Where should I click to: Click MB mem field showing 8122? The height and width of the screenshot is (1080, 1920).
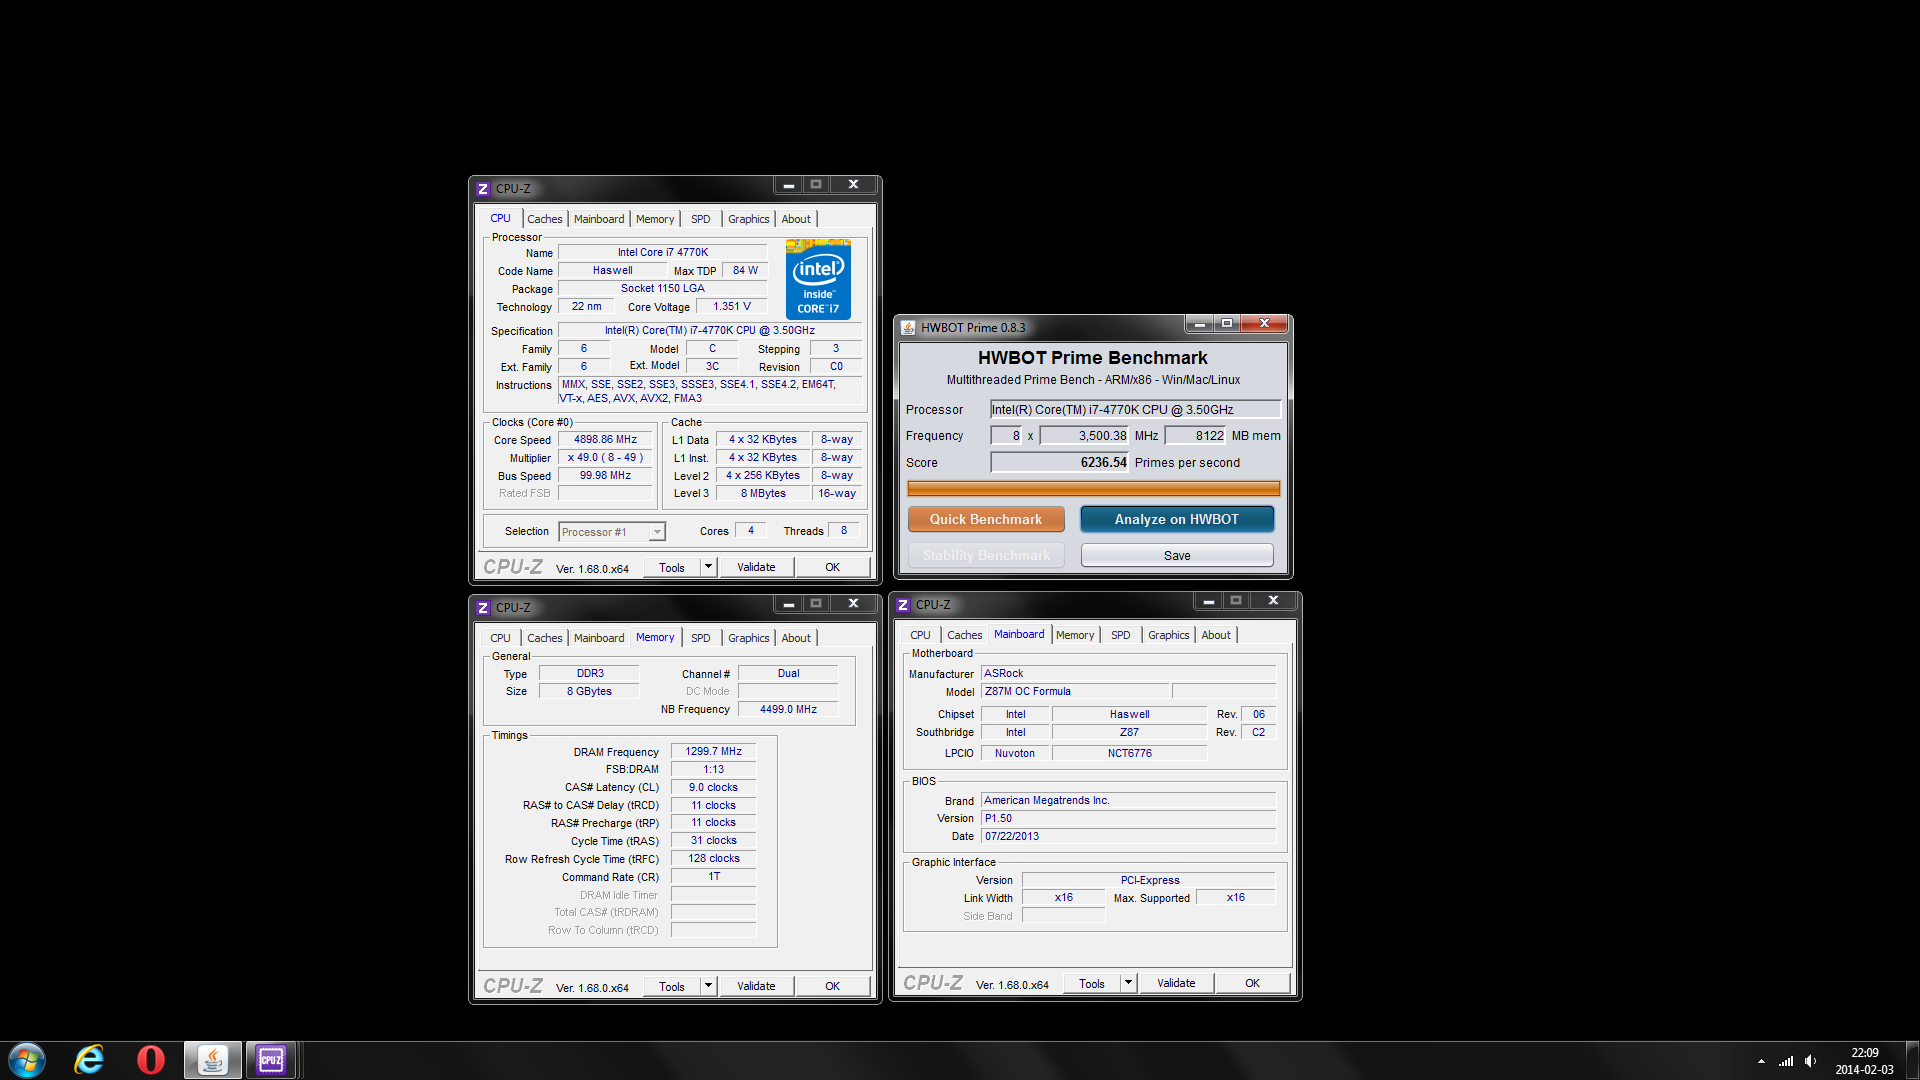tap(1195, 435)
